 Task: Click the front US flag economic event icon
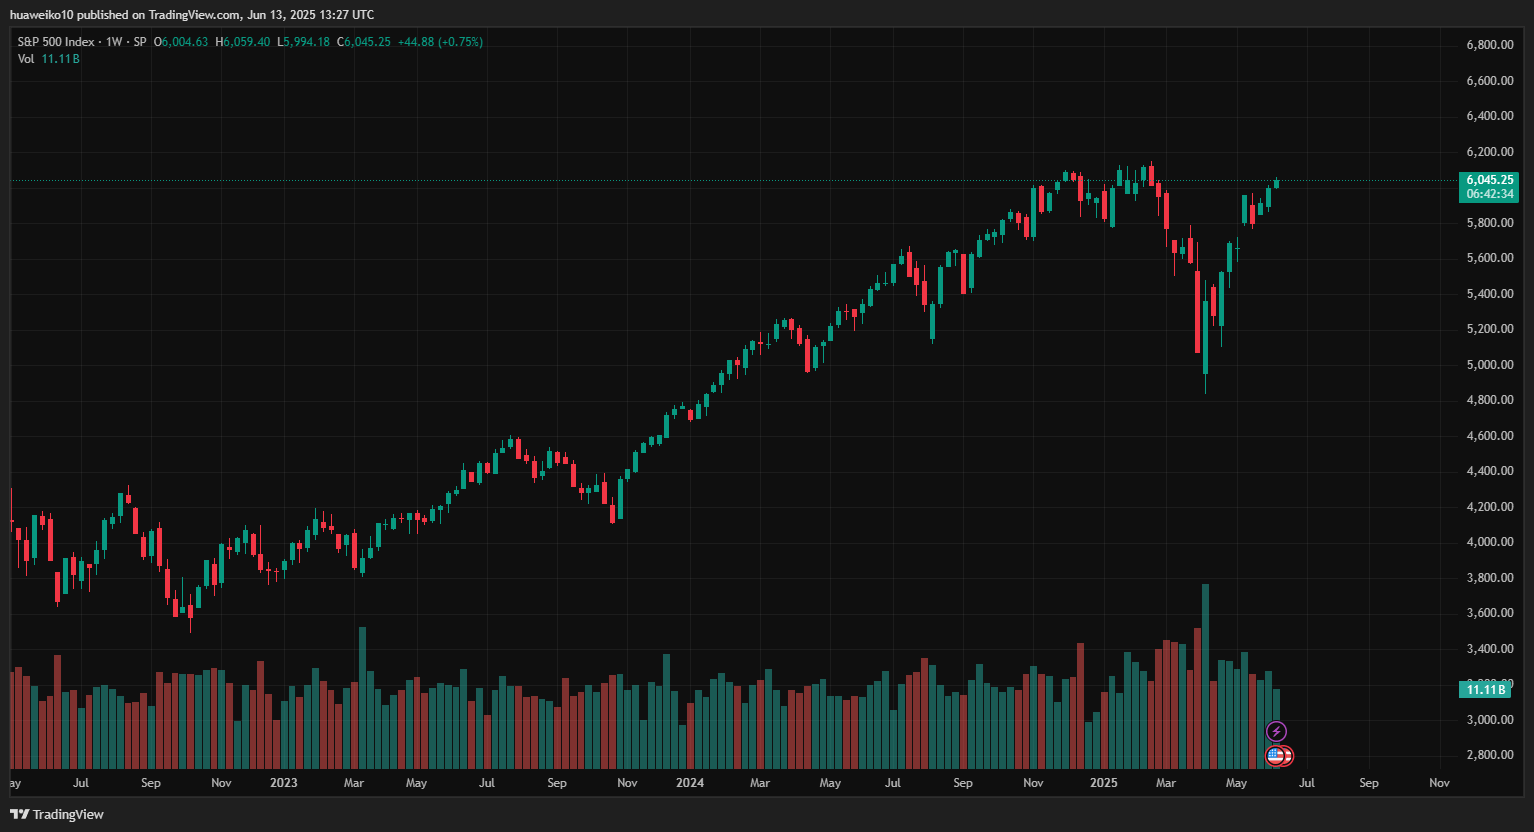point(1275,756)
